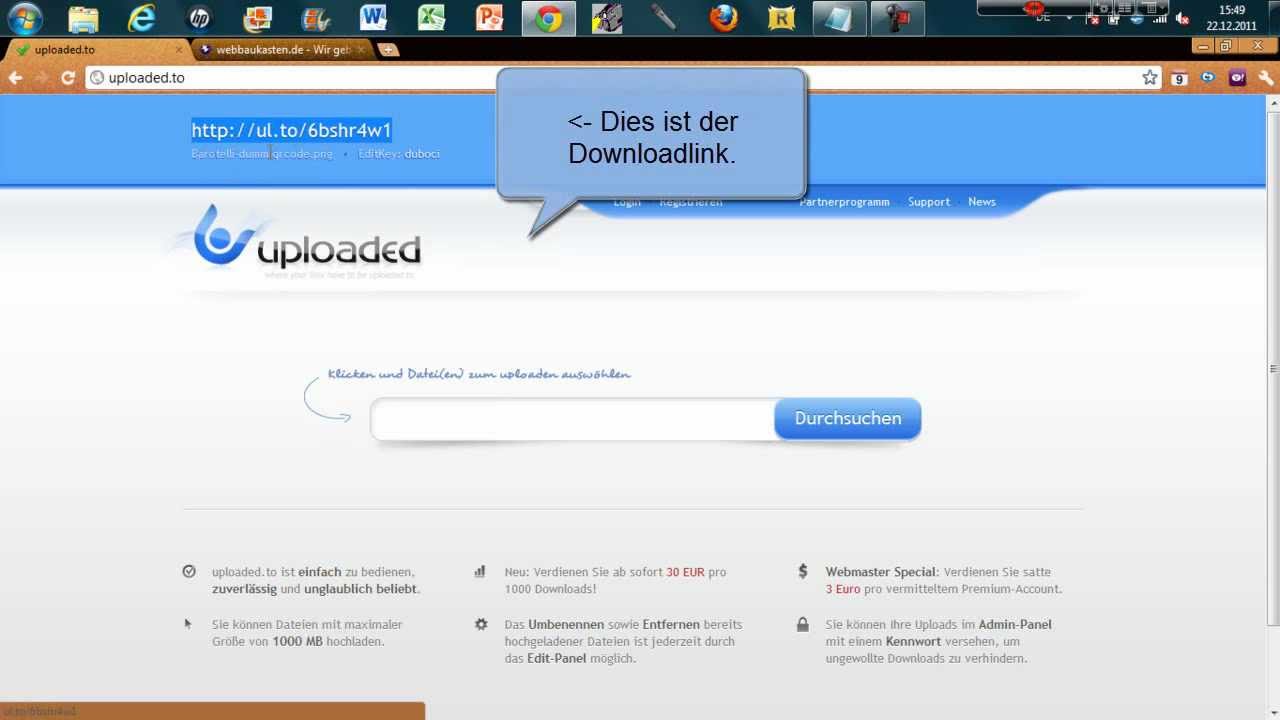Open Microsoft PowerPoint from the taskbar
Viewport: 1280px width, 720px height.
click(x=490, y=18)
